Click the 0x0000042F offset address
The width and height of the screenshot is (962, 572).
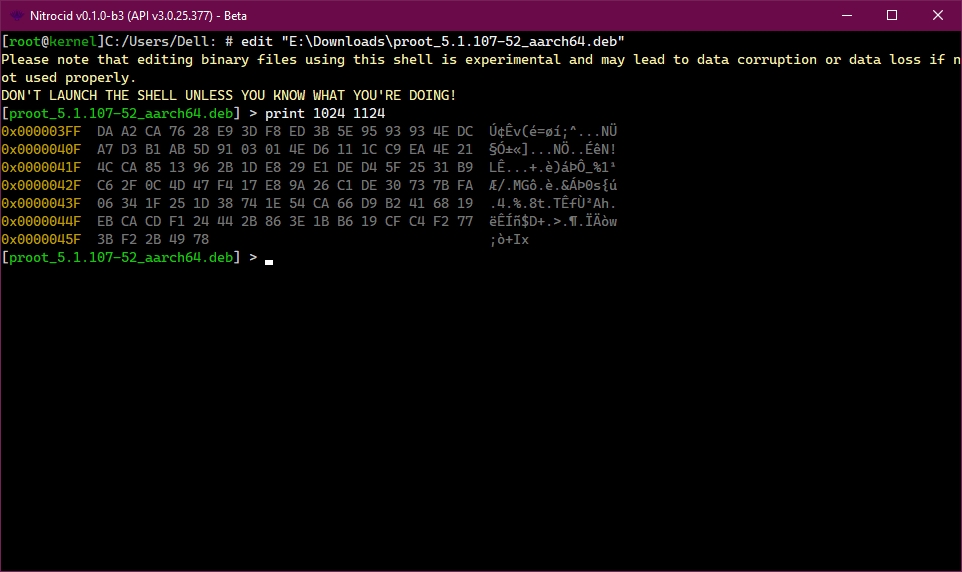41,185
